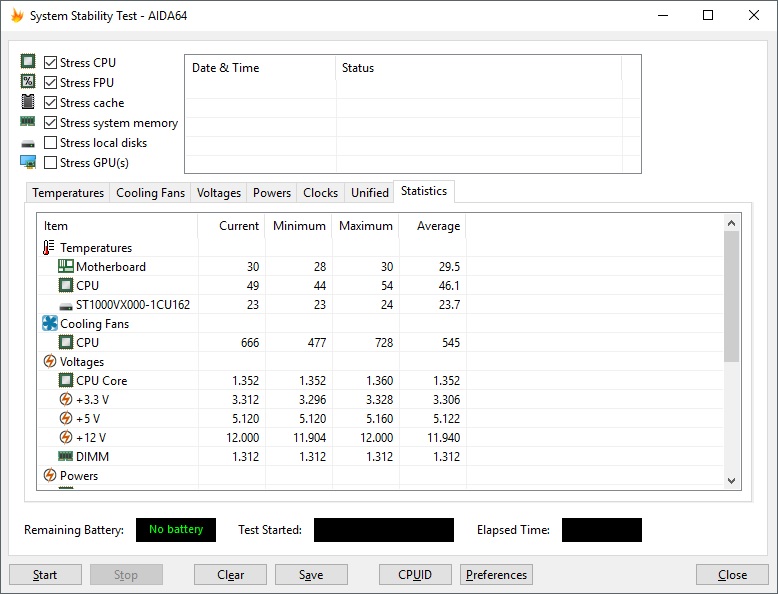
Task: Enable Stress local disks
Action: coord(50,142)
